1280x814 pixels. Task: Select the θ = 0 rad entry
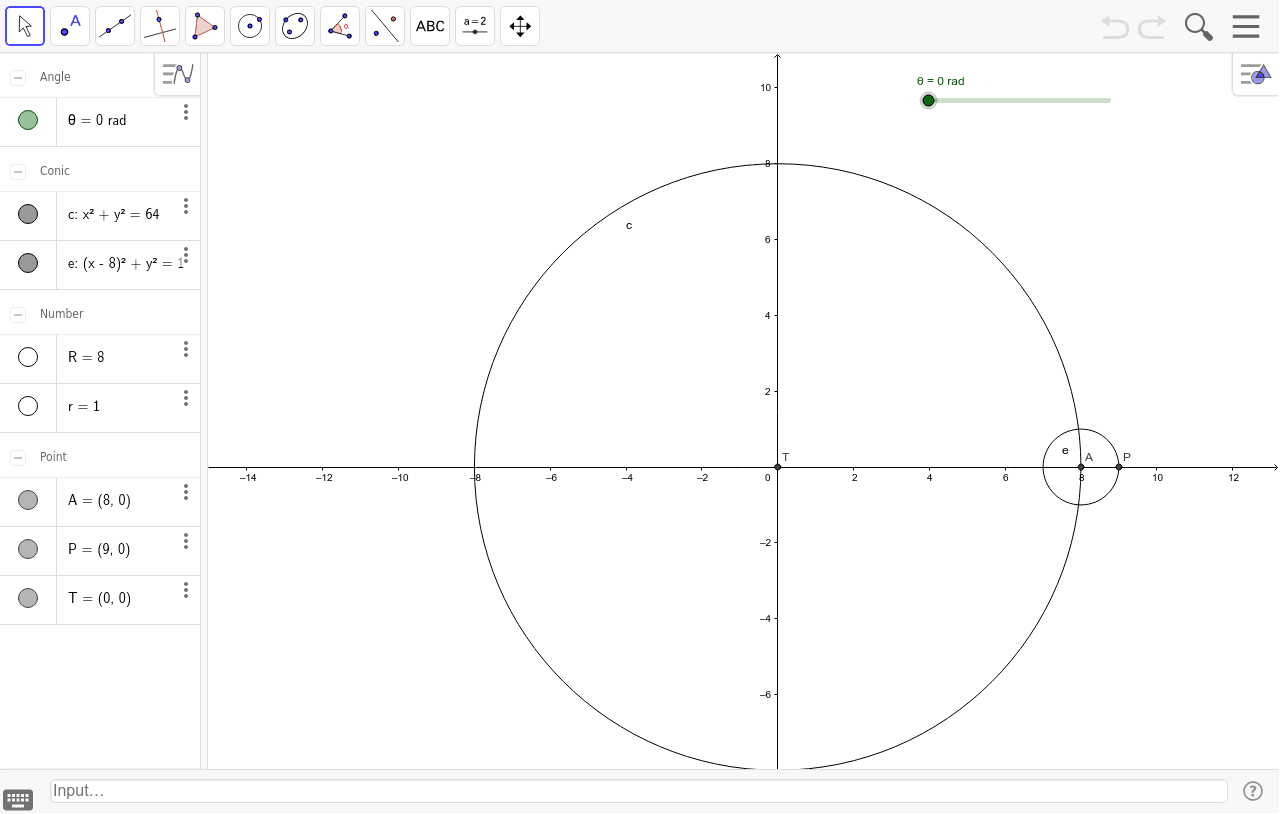click(97, 120)
